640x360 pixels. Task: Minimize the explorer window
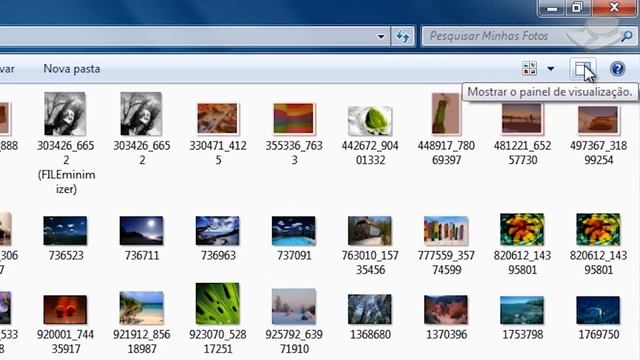click(552, 8)
